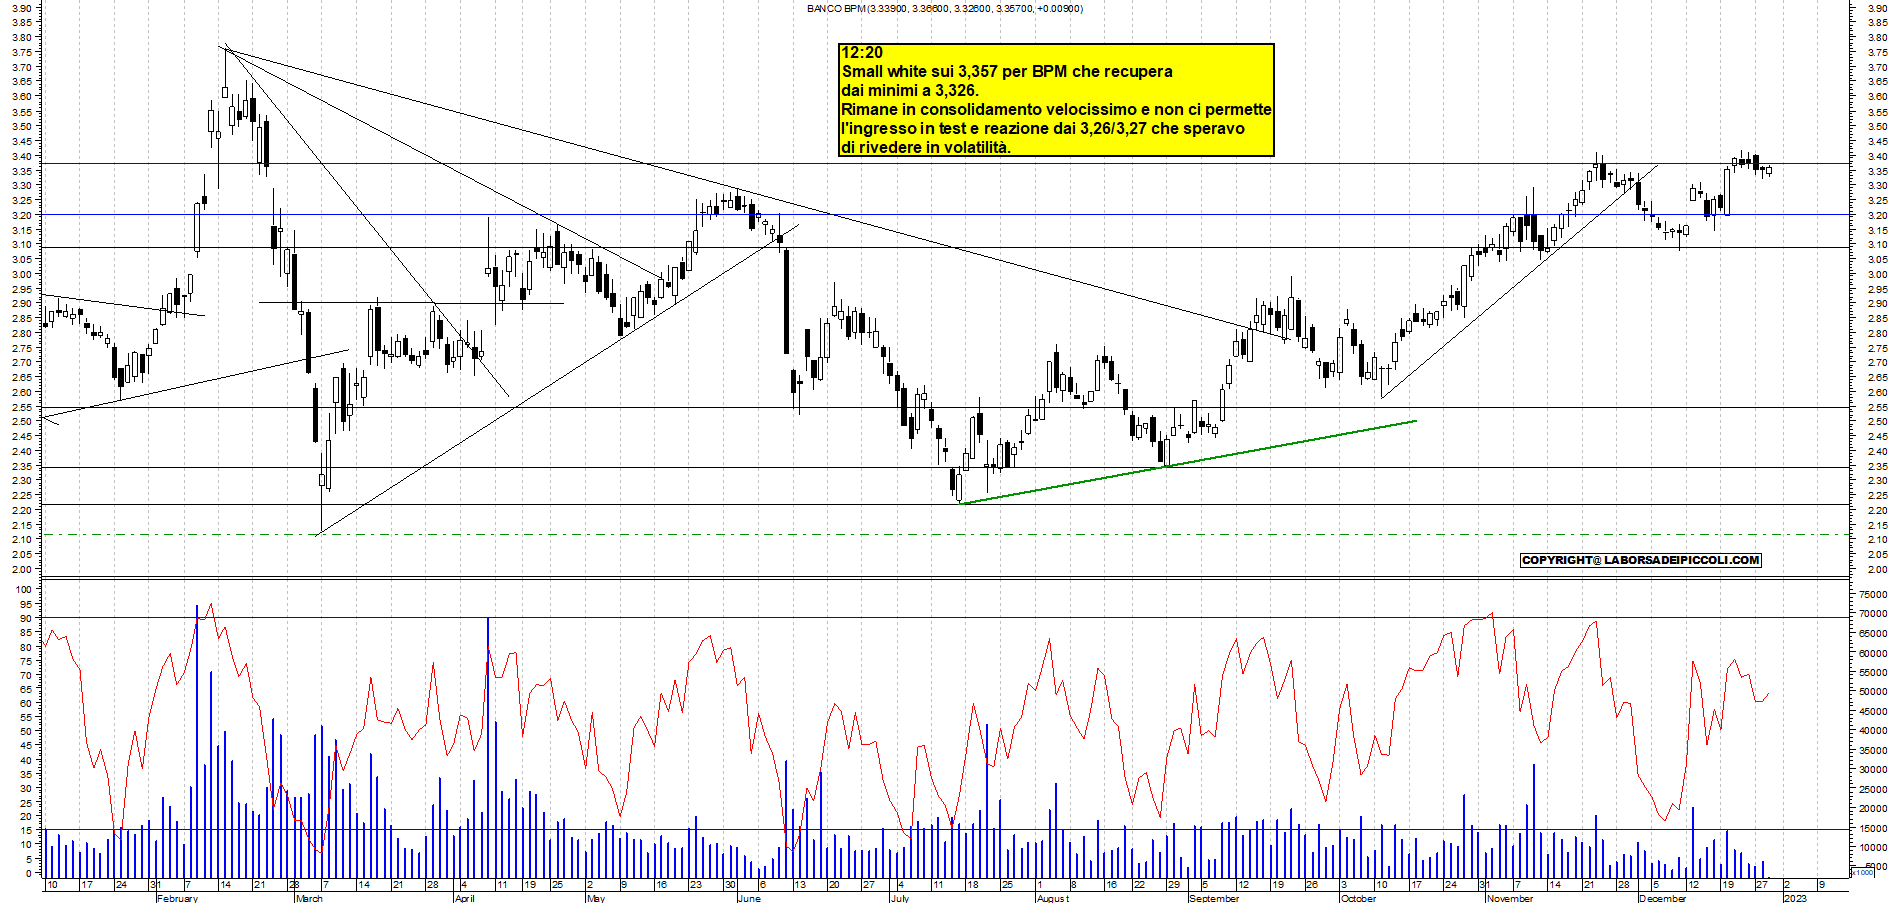Click the 3.90 label on right price scale

click(1876, 7)
